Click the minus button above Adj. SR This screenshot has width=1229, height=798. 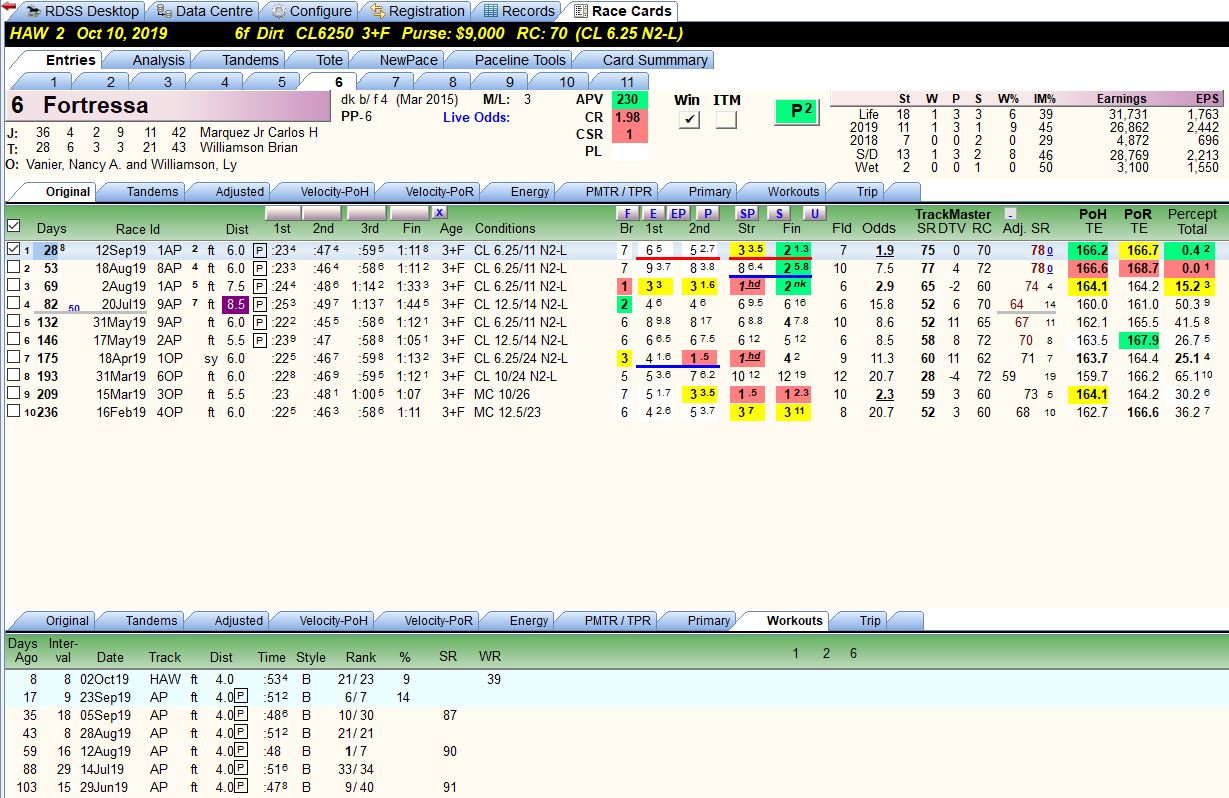click(1010, 214)
